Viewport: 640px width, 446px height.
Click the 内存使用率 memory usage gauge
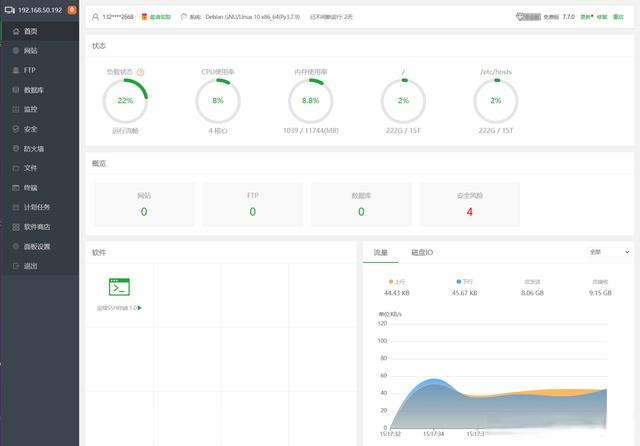[310, 101]
